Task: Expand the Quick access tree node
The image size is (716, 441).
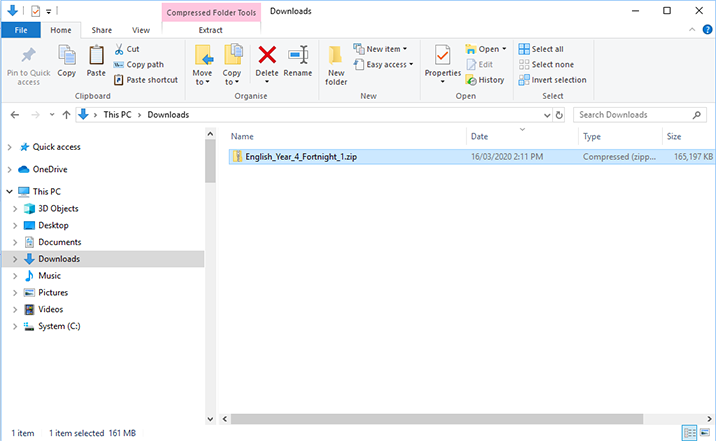Action: (10, 147)
